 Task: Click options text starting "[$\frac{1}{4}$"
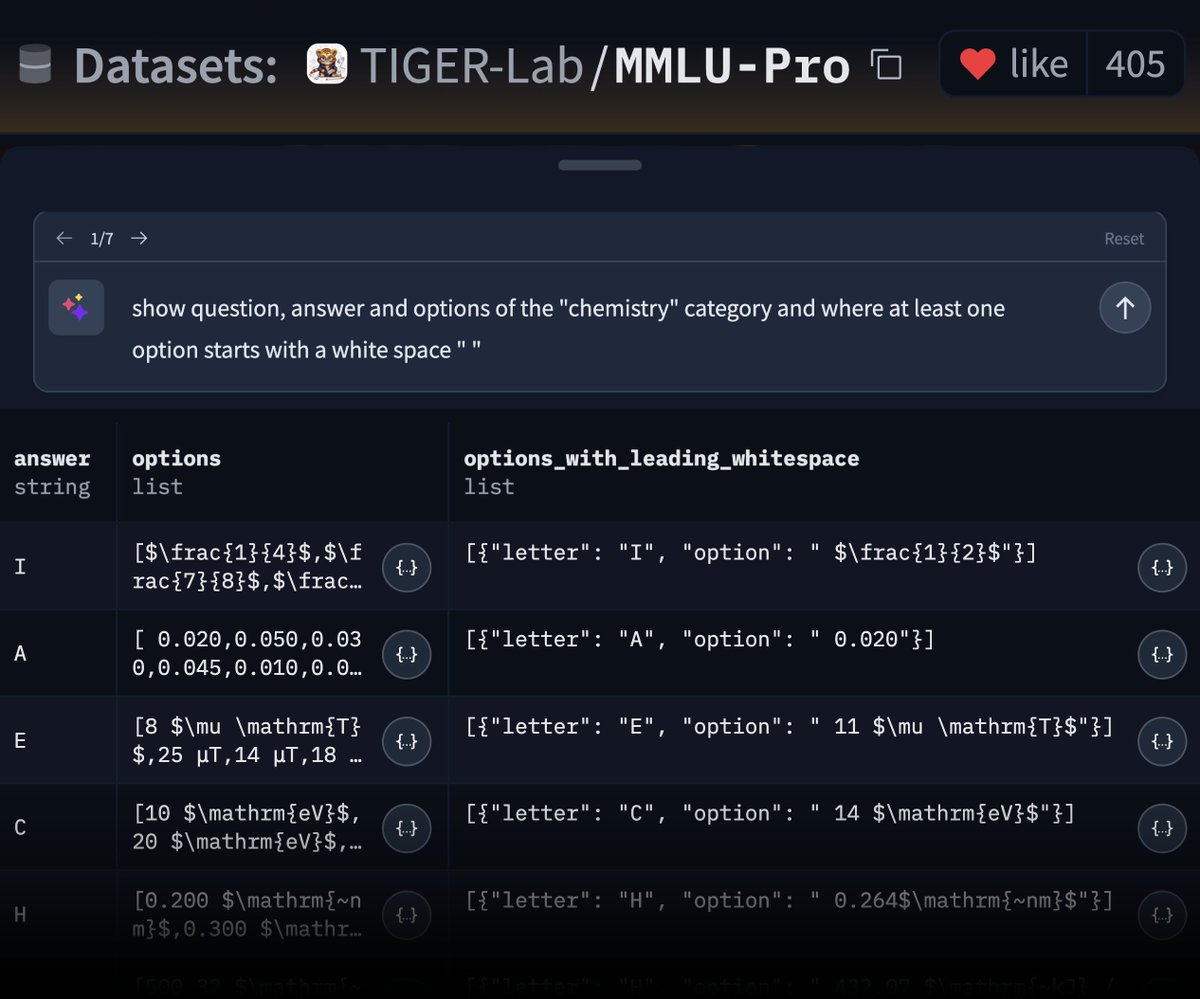coord(247,567)
